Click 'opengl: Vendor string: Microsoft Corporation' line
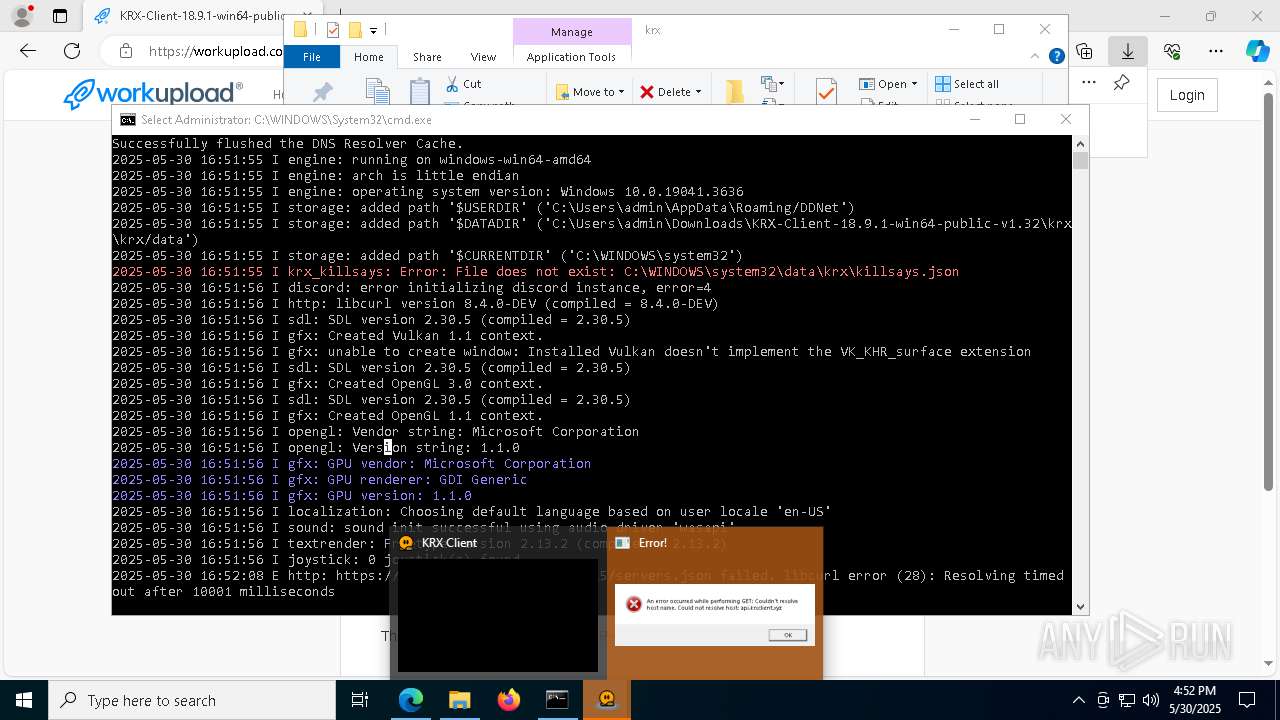 (375, 432)
